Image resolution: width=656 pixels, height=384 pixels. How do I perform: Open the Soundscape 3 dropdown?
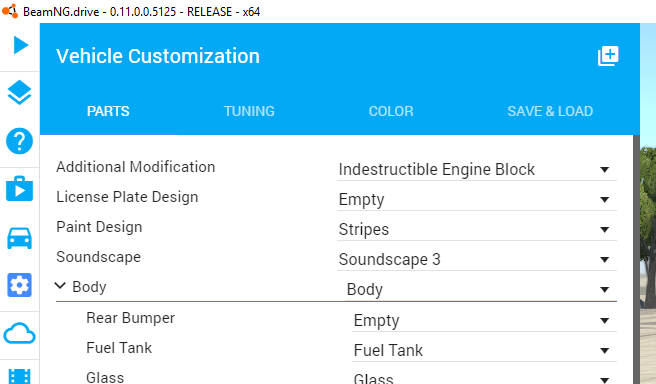coord(477,260)
